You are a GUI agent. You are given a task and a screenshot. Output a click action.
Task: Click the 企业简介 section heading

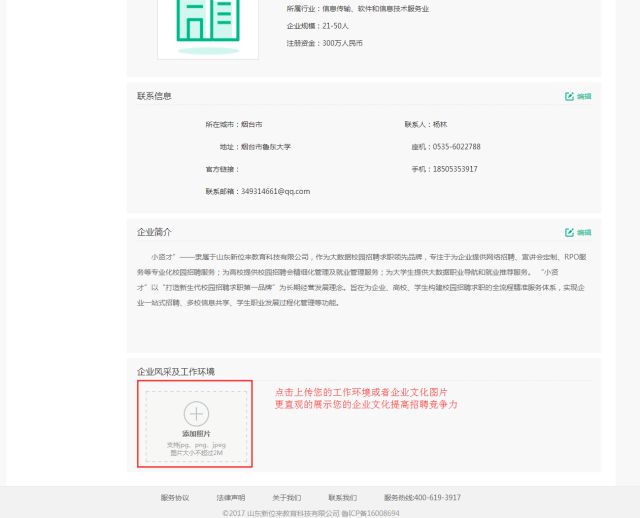154,232
